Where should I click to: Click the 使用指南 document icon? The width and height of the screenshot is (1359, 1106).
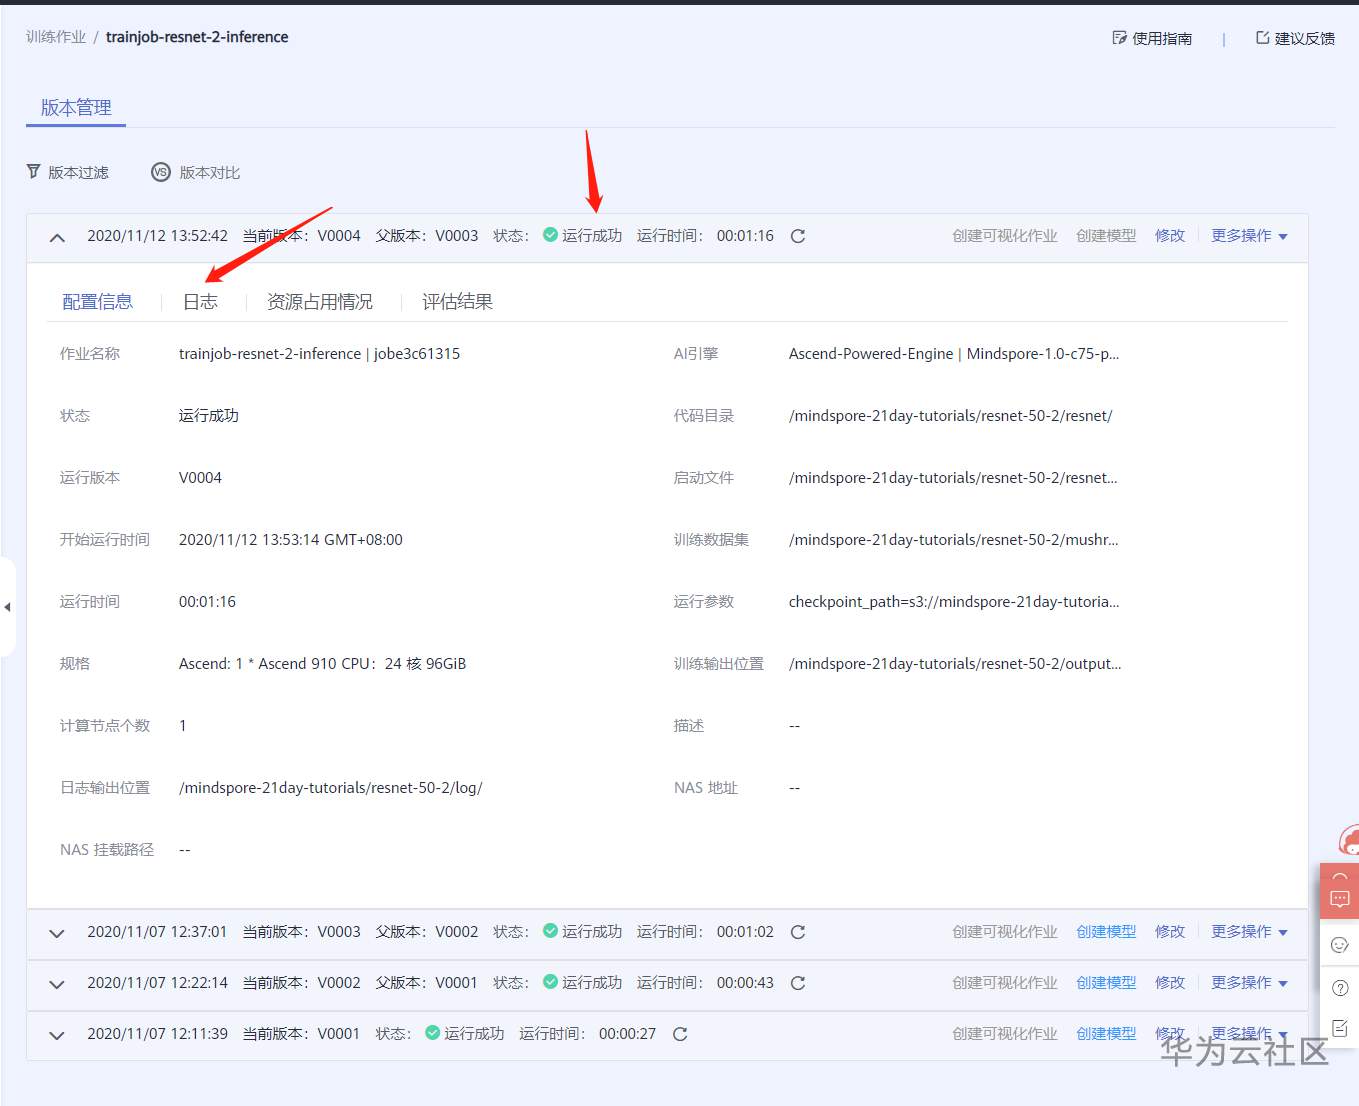1119,38
